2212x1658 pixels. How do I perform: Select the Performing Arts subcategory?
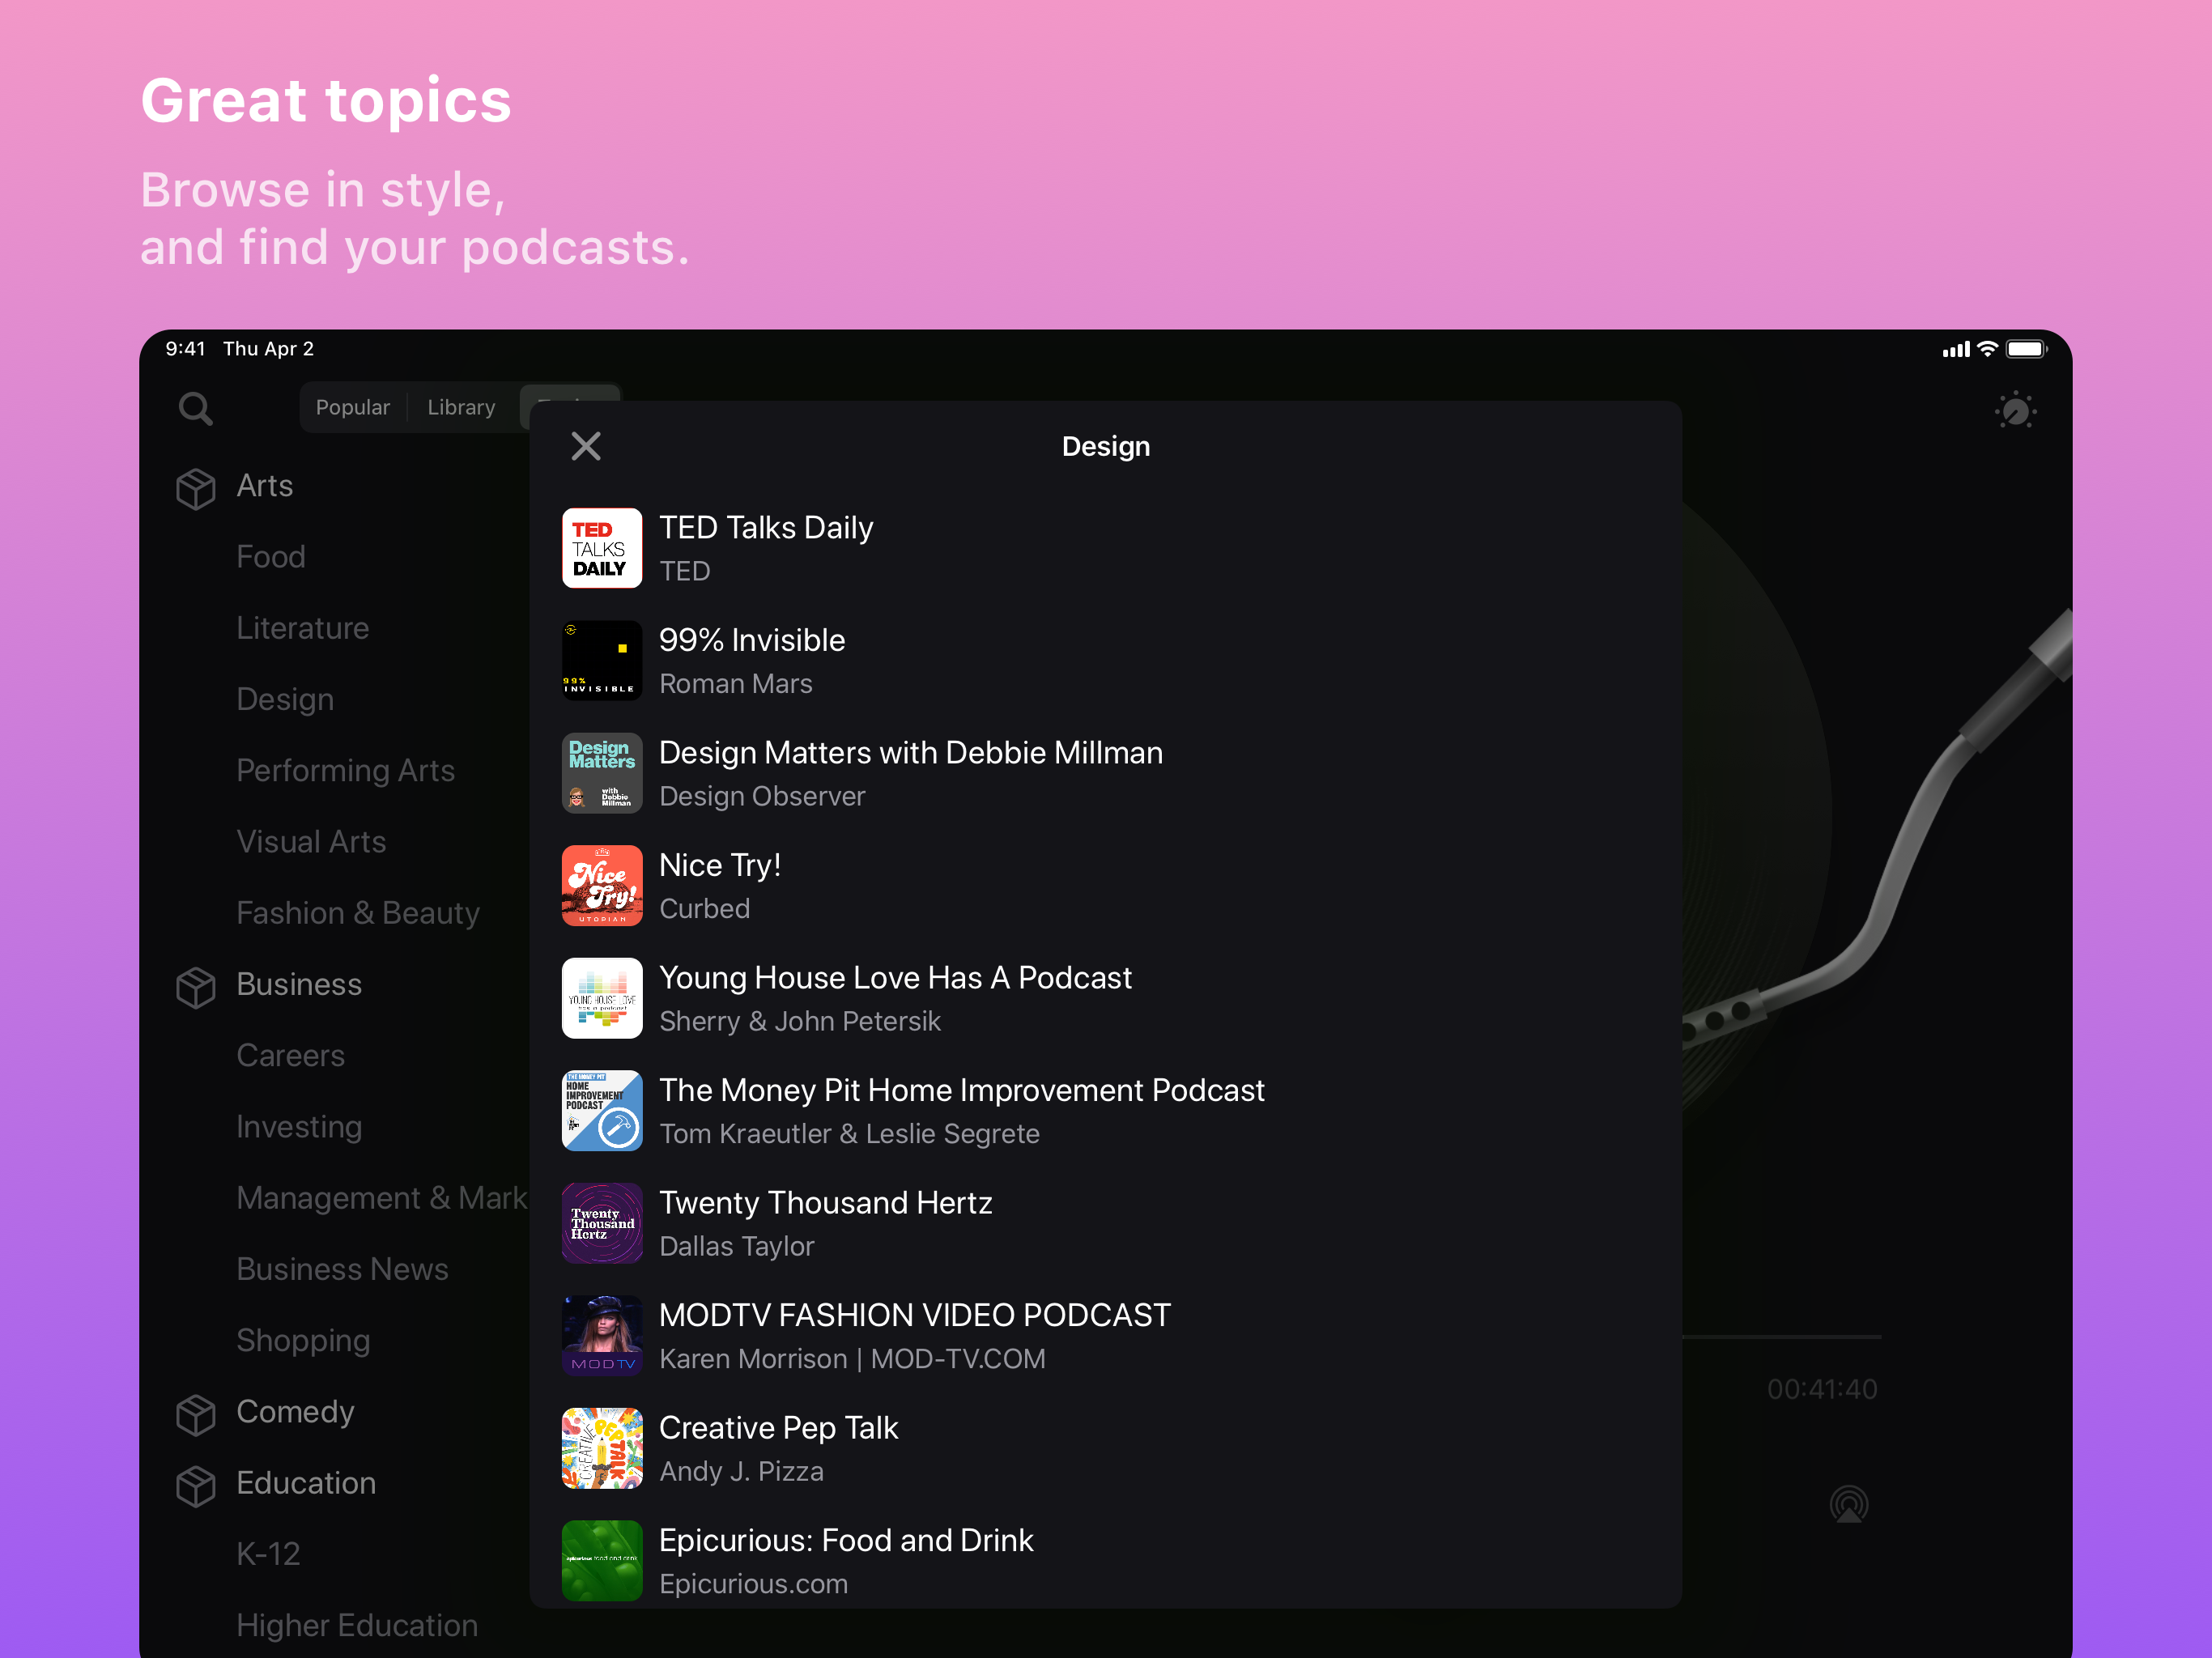click(345, 770)
